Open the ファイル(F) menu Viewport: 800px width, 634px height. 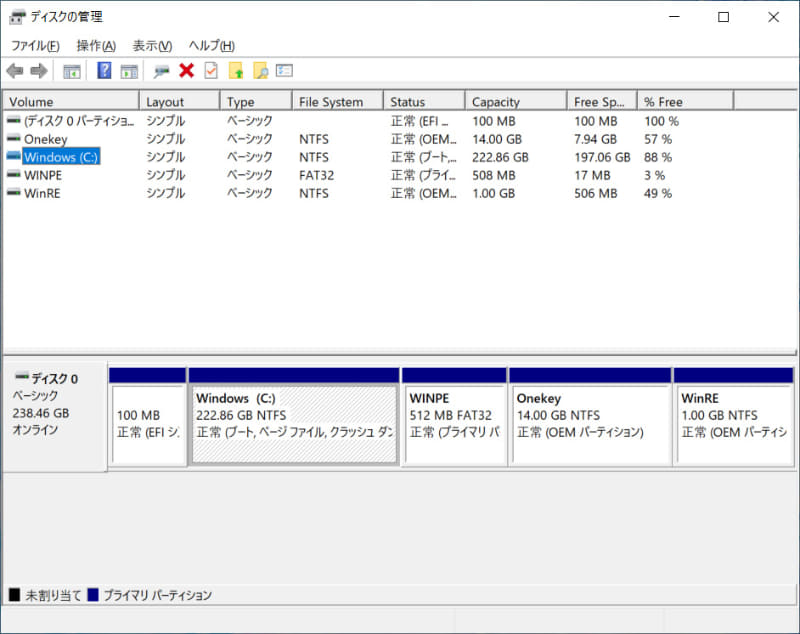click(35, 46)
